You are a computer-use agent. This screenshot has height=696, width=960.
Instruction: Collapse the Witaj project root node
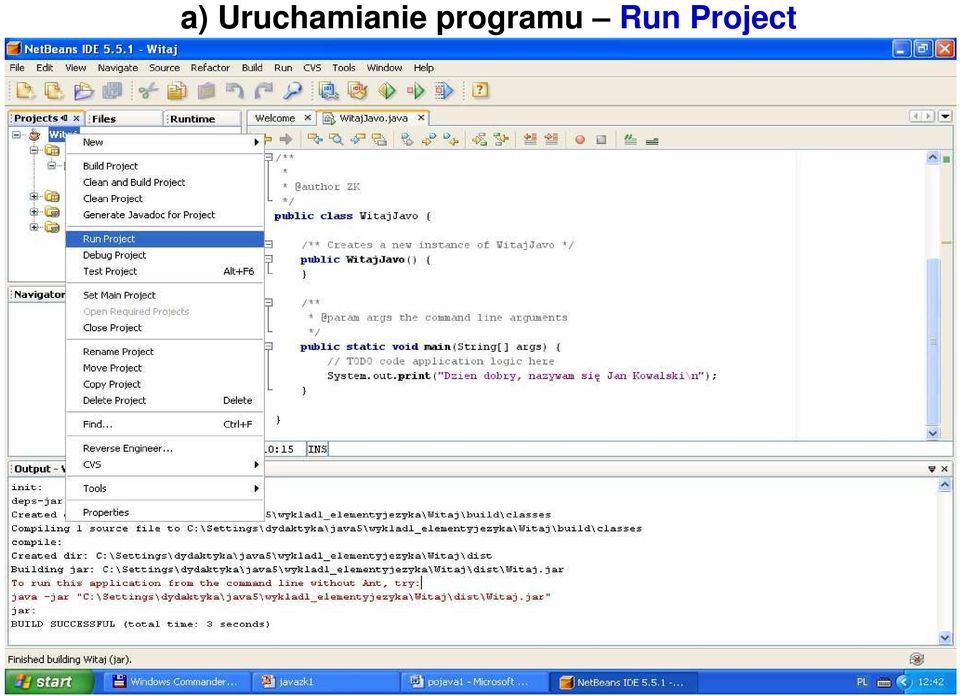pos(17,135)
